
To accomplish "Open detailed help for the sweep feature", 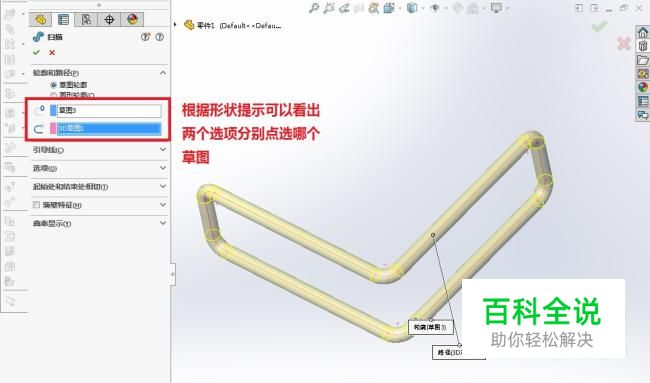I will (x=145, y=37).
